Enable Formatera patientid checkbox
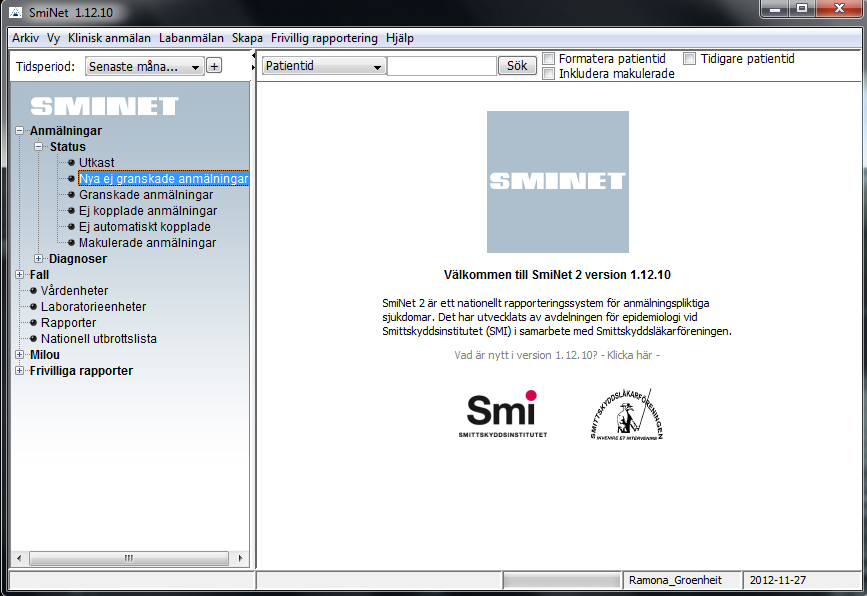Screen dimensions: 867x596 click(x=549, y=59)
